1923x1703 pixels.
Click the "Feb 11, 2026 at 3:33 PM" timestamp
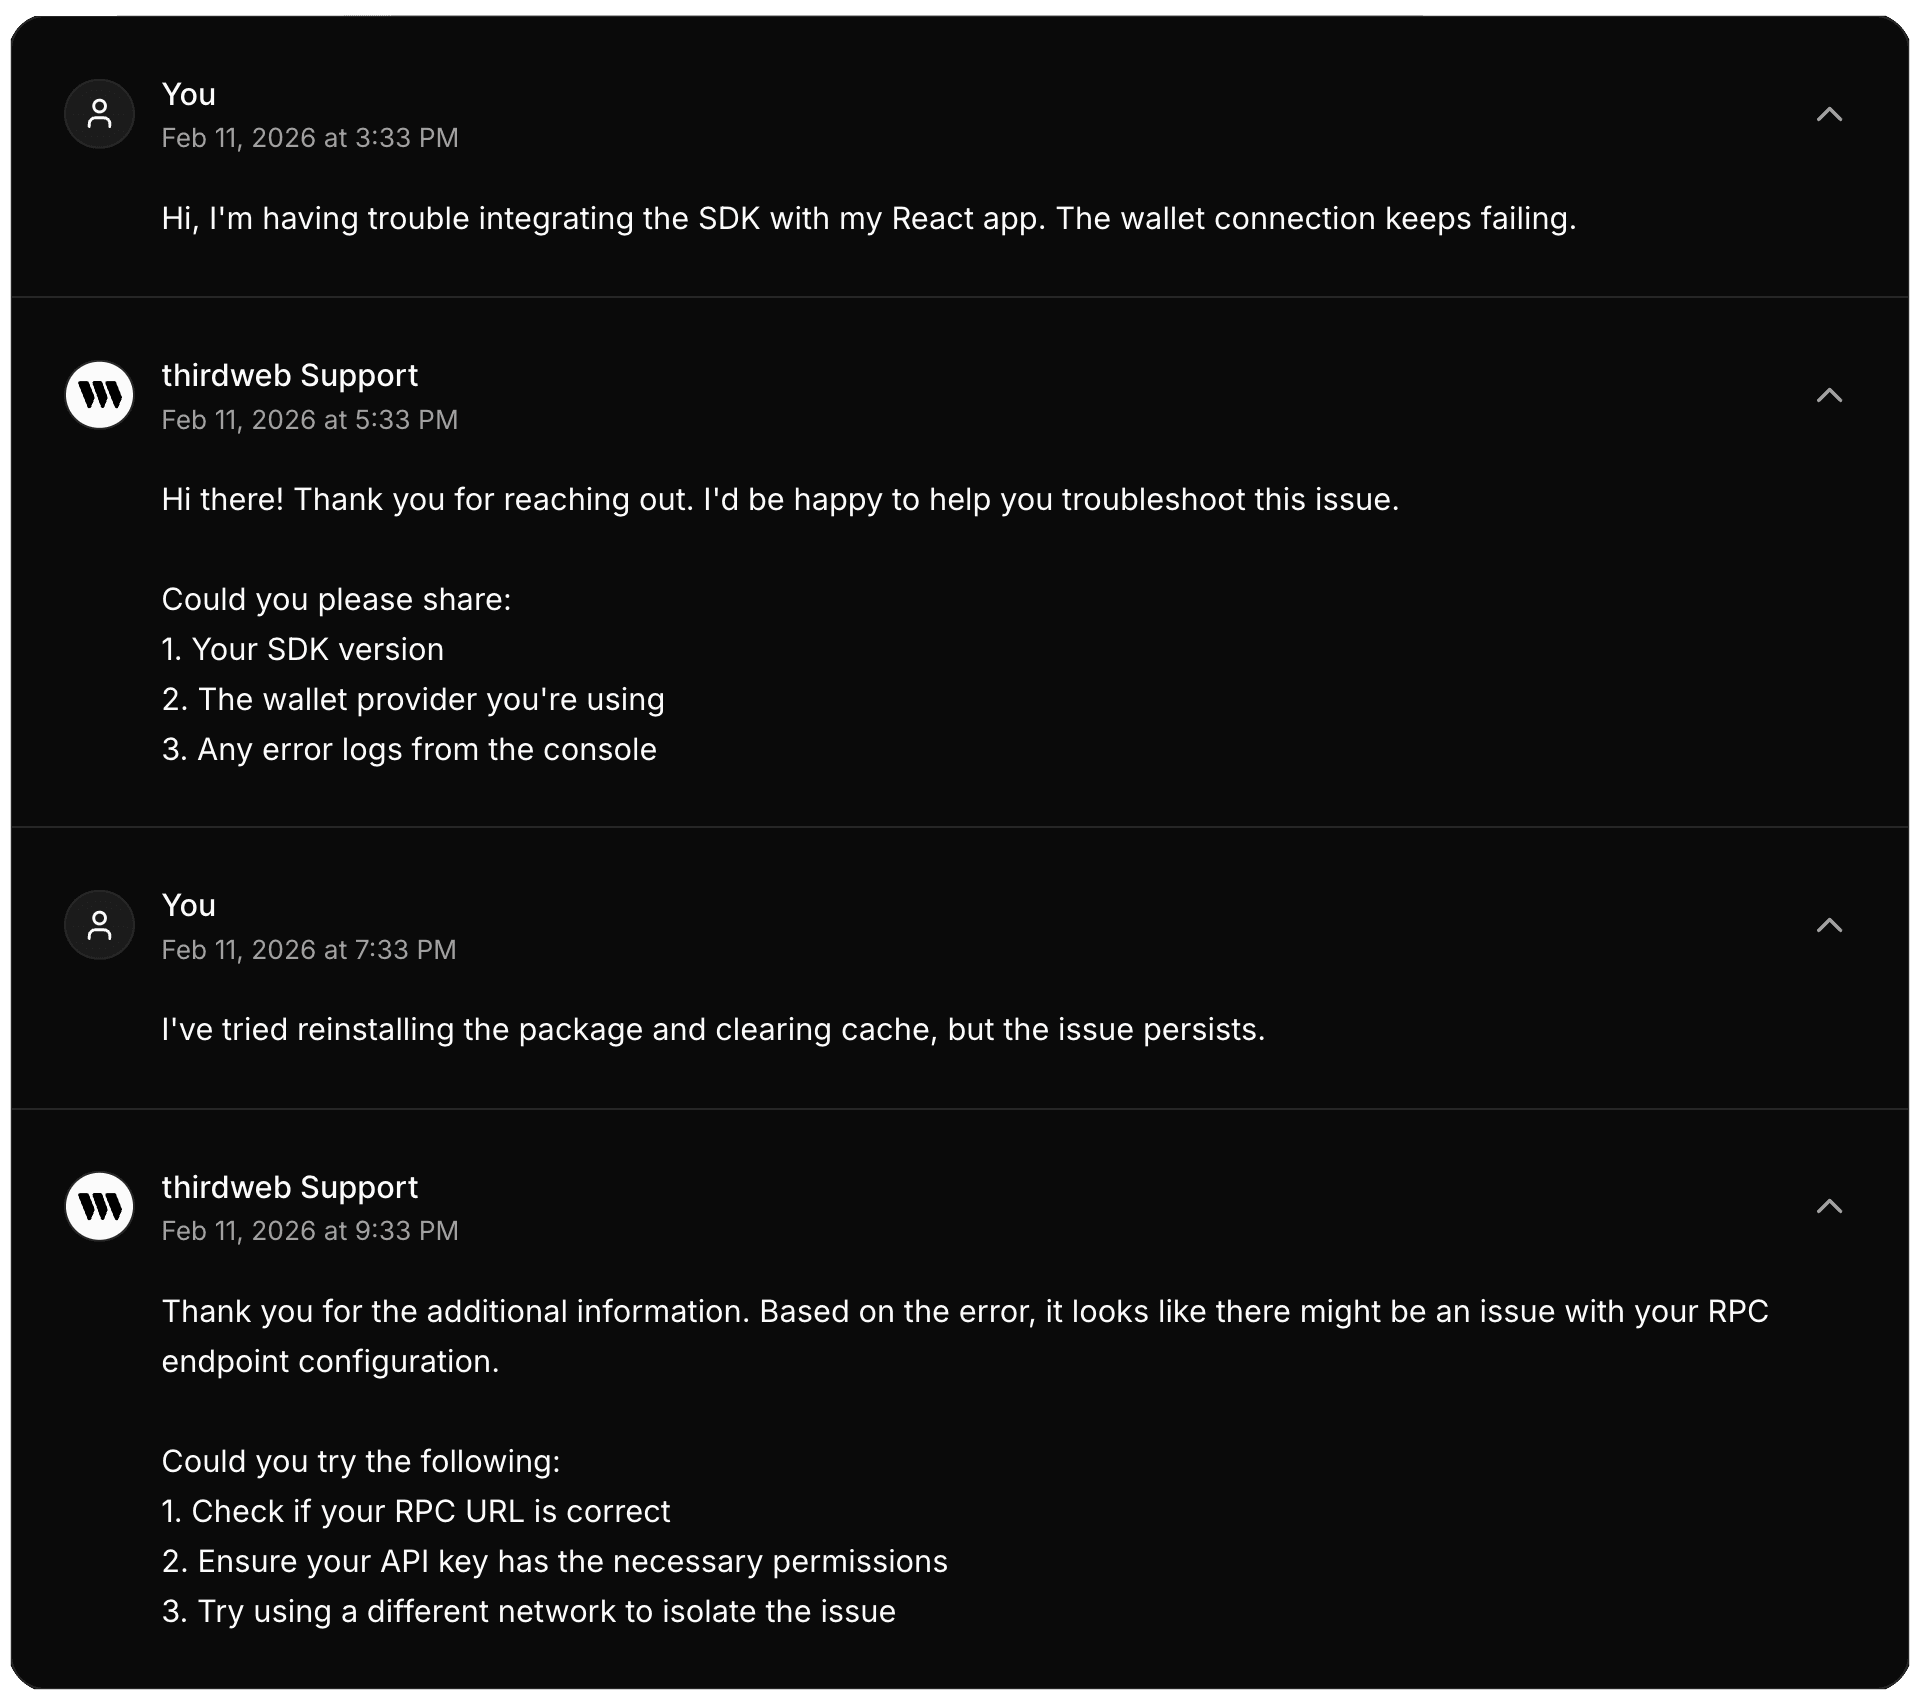[x=310, y=138]
